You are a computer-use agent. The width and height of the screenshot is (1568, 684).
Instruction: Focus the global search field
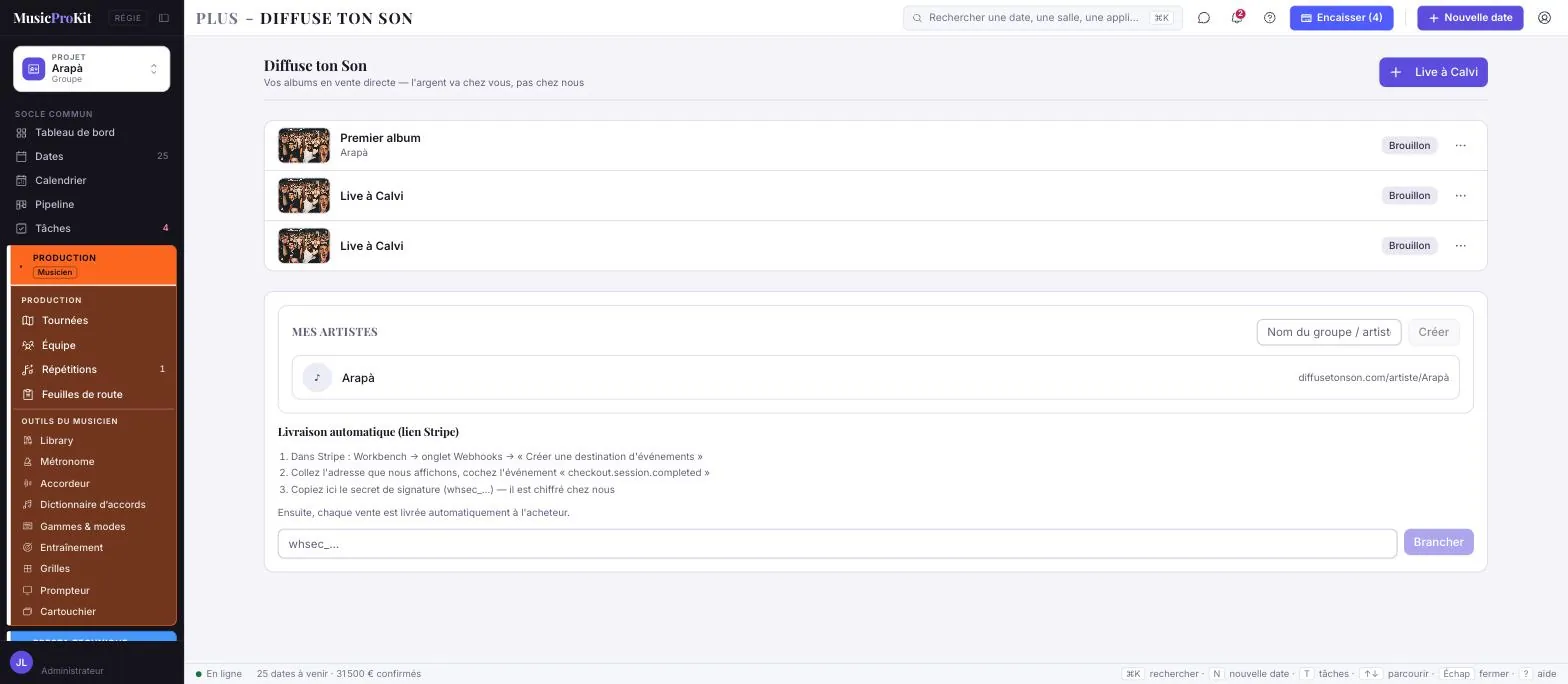1042,18
